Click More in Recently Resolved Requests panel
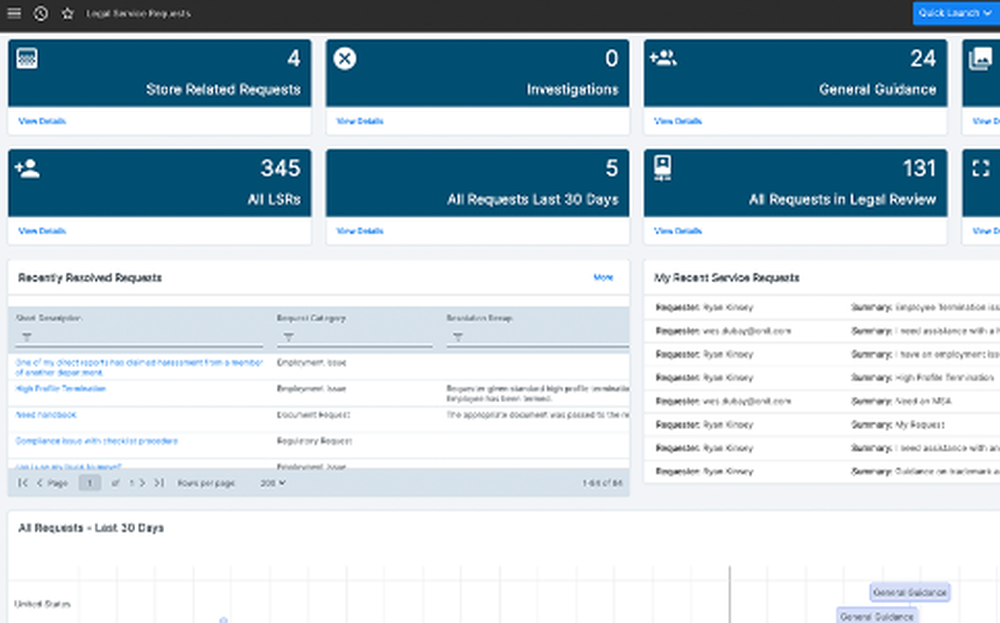 pos(604,278)
